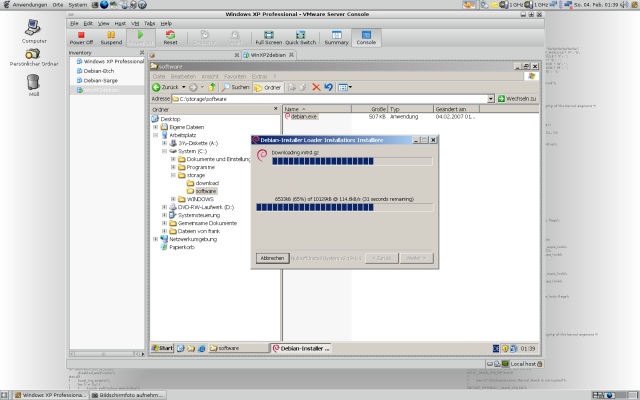
Task: Click the Bildschirmfoto aufnehmen taskbar entry
Action: click(x=127, y=395)
